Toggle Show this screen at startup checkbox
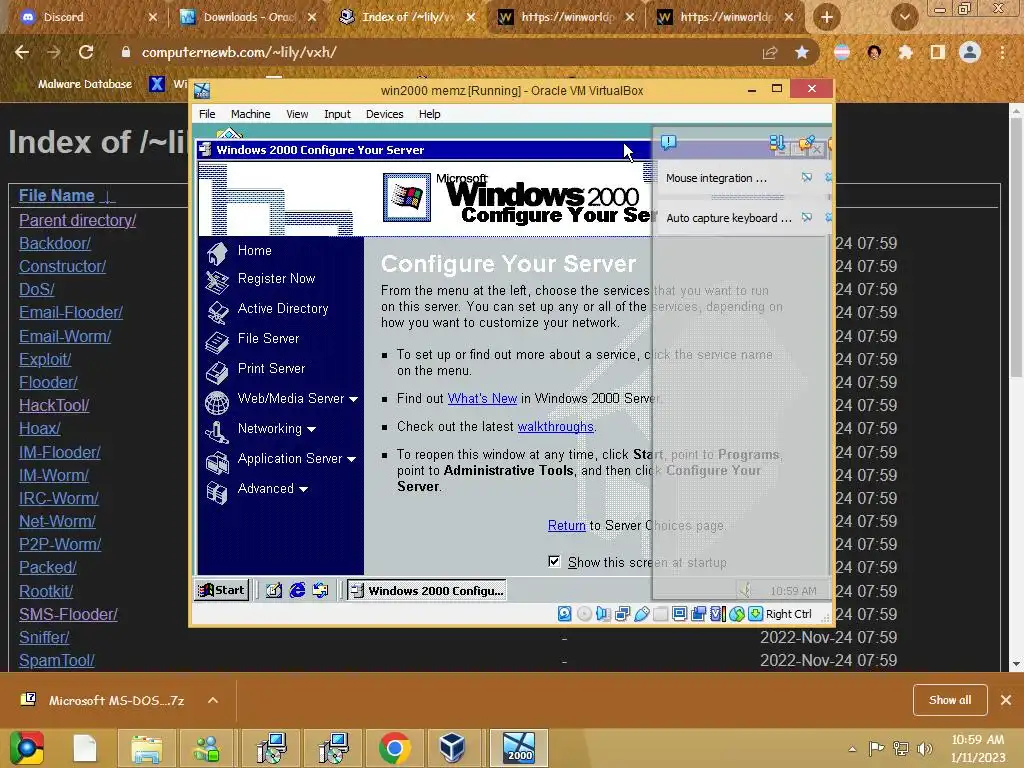Viewport: 1024px width, 768px height. (x=554, y=562)
